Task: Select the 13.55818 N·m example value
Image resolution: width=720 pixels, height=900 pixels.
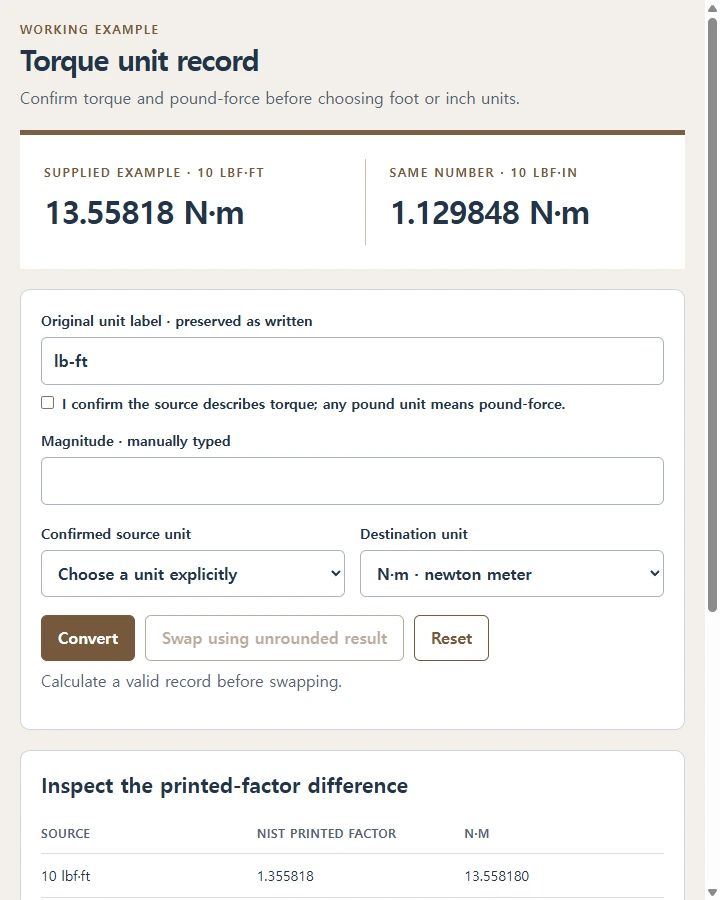Action: (x=145, y=213)
